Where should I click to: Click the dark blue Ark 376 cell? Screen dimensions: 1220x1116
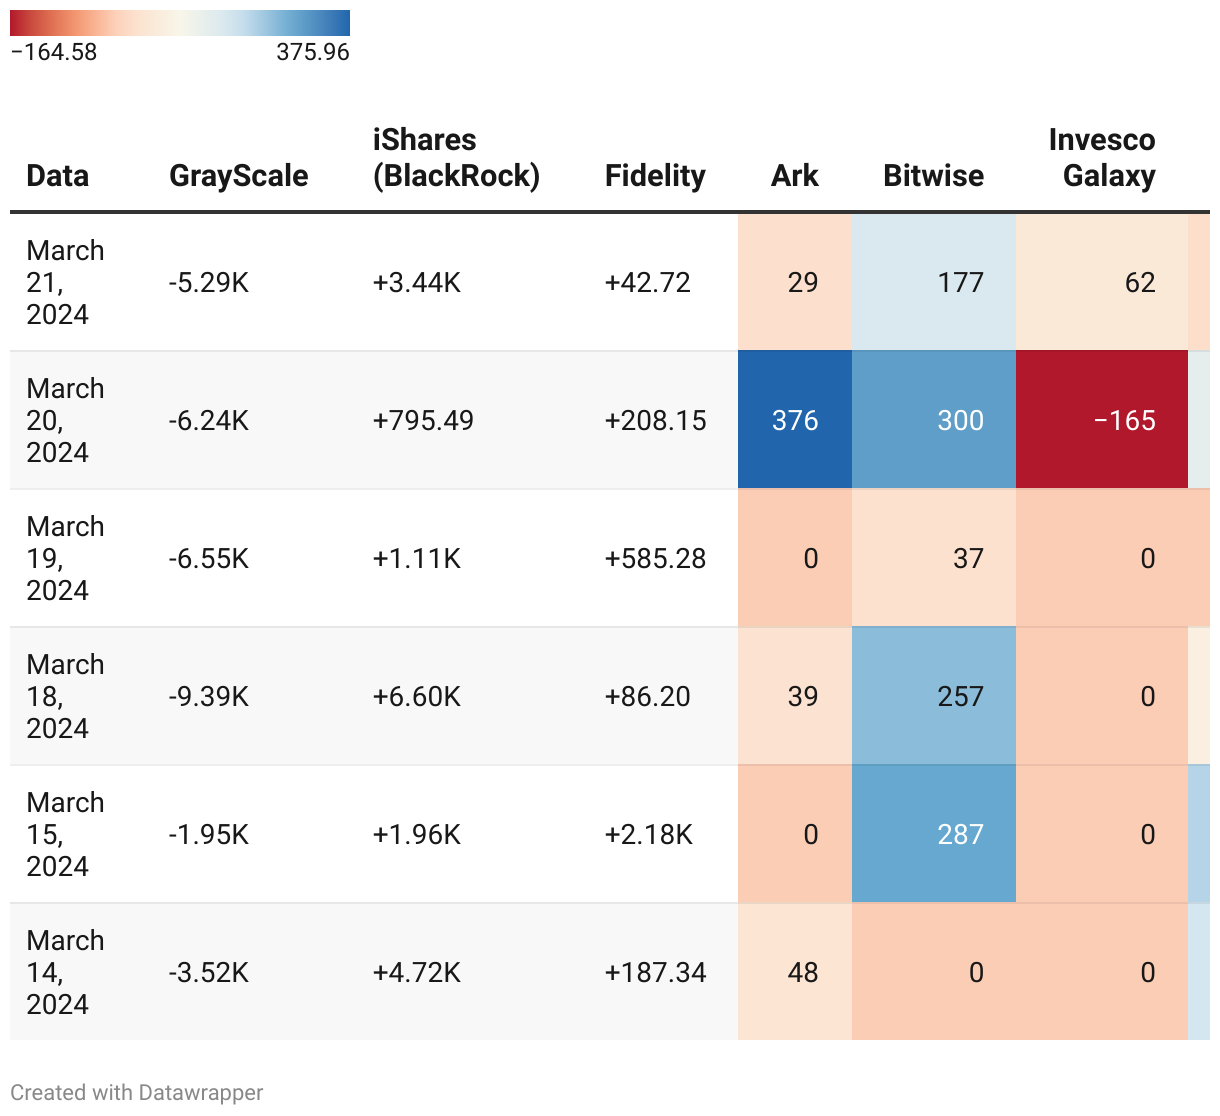point(795,420)
